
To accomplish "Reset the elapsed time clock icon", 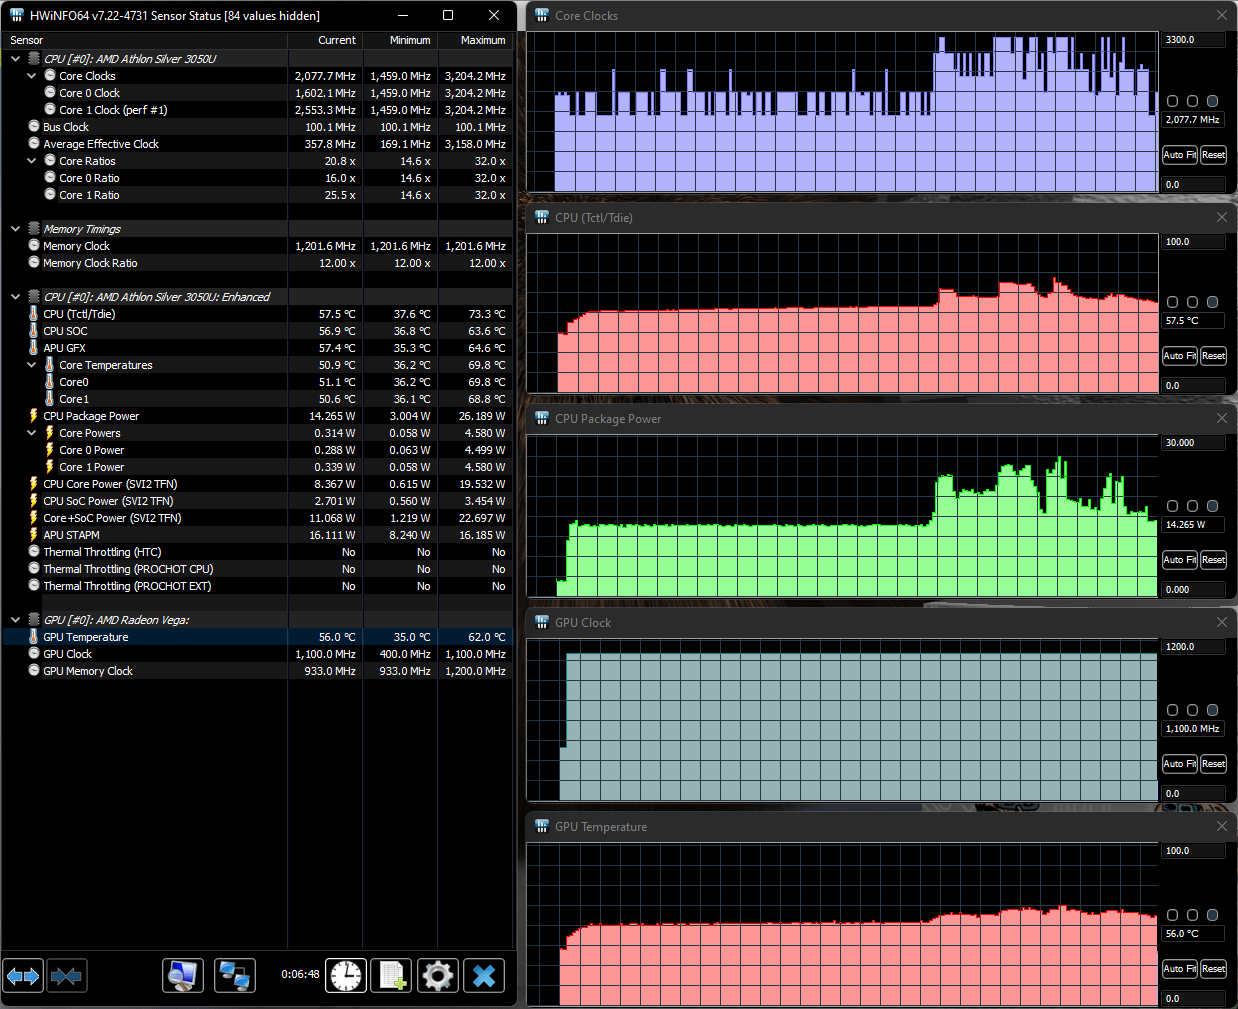I will click(346, 976).
